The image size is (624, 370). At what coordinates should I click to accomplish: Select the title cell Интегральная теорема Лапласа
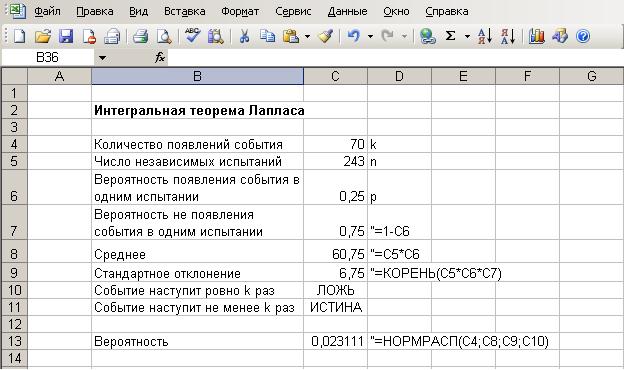coord(197,110)
